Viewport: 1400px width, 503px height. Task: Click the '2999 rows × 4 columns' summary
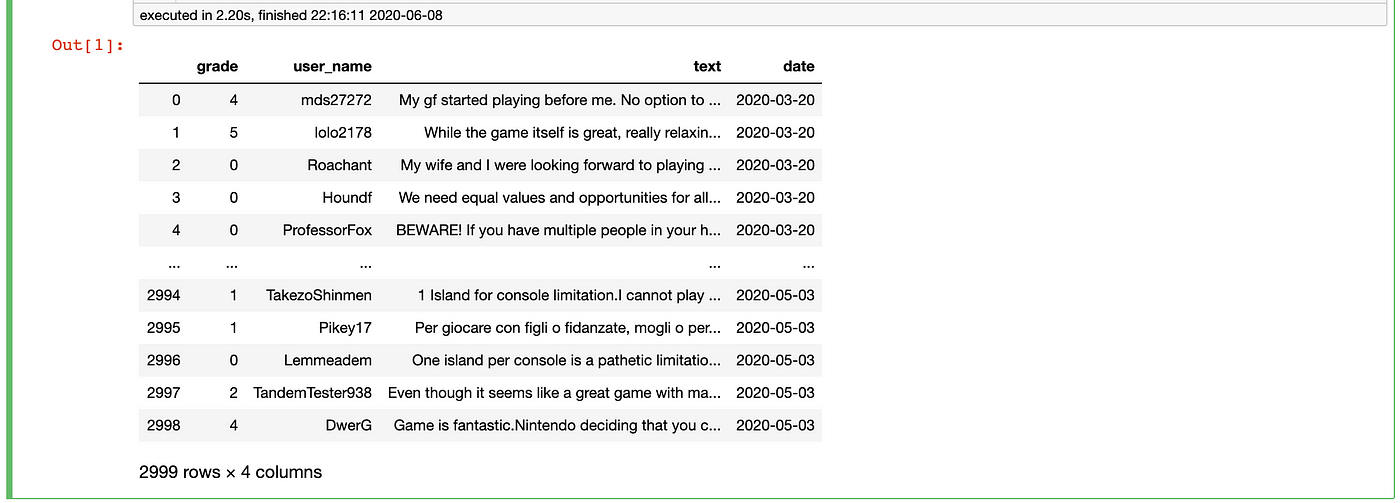click(x=231, y=471)
